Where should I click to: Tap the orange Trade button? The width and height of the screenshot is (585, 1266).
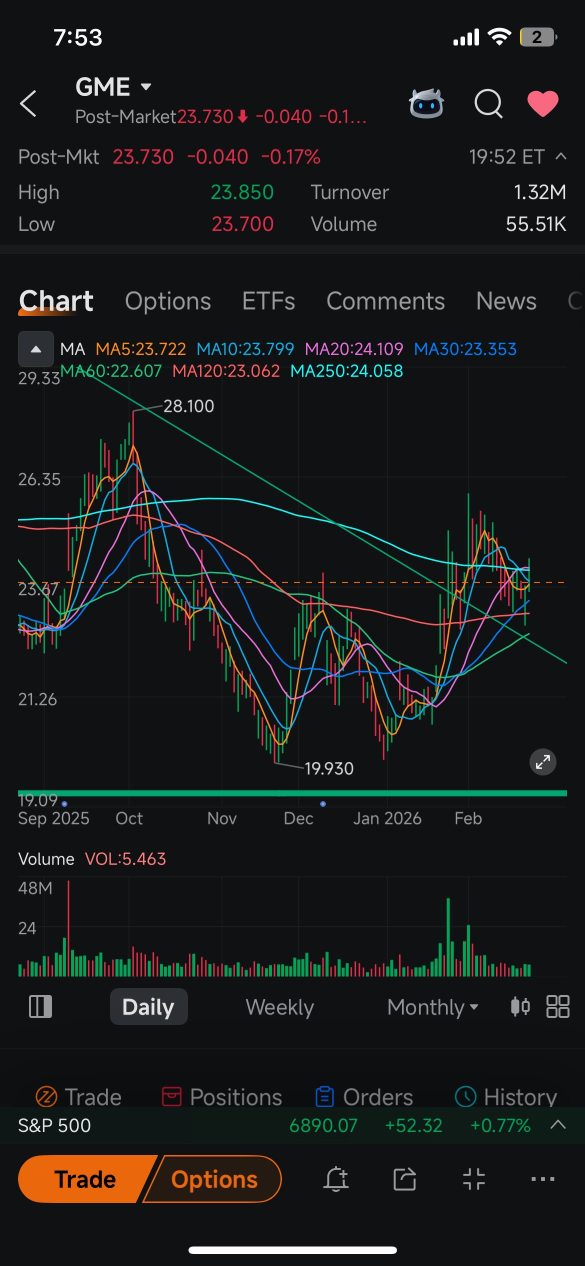click(87, 1180)
